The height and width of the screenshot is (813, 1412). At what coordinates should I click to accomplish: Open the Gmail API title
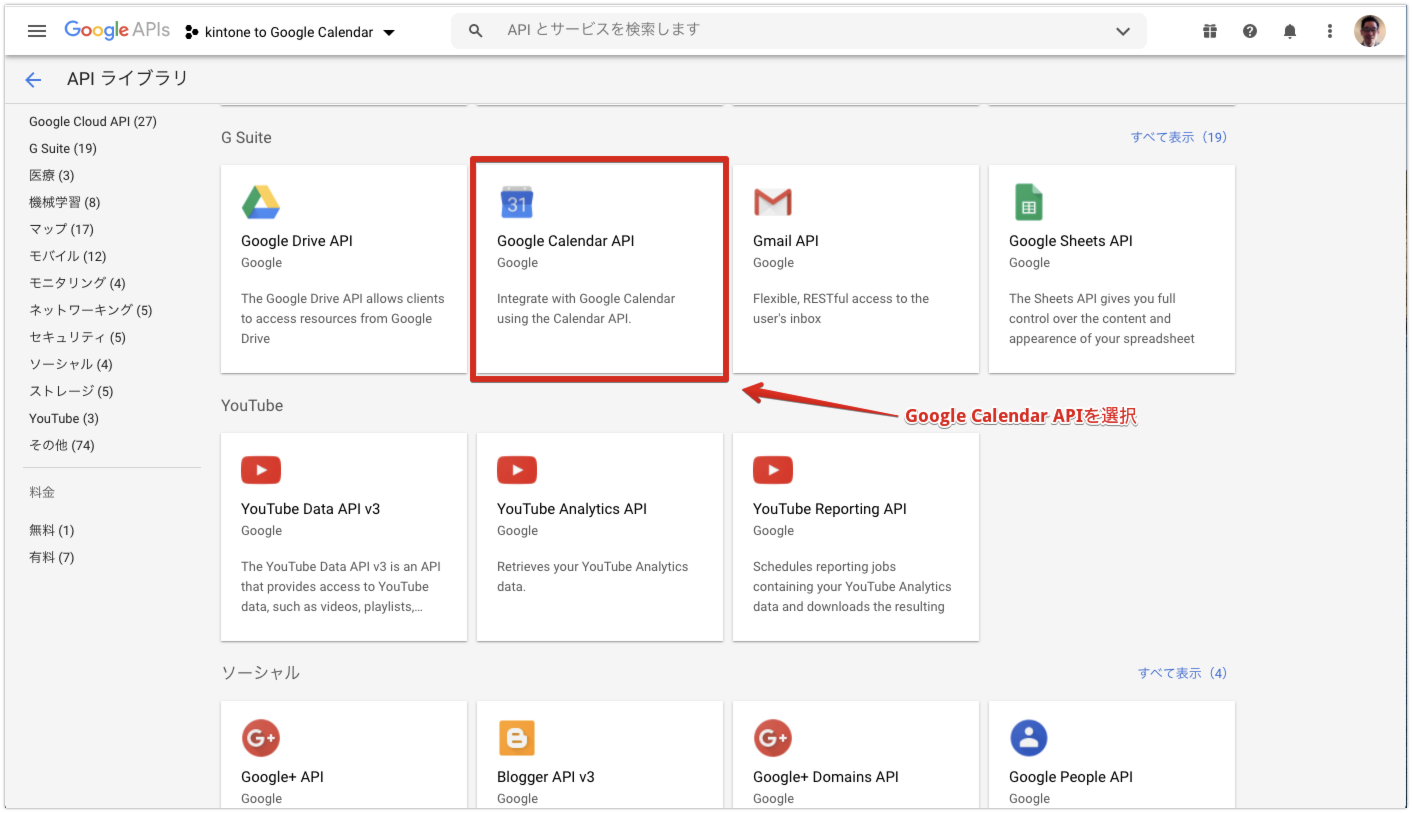click(x=786, y=241)
